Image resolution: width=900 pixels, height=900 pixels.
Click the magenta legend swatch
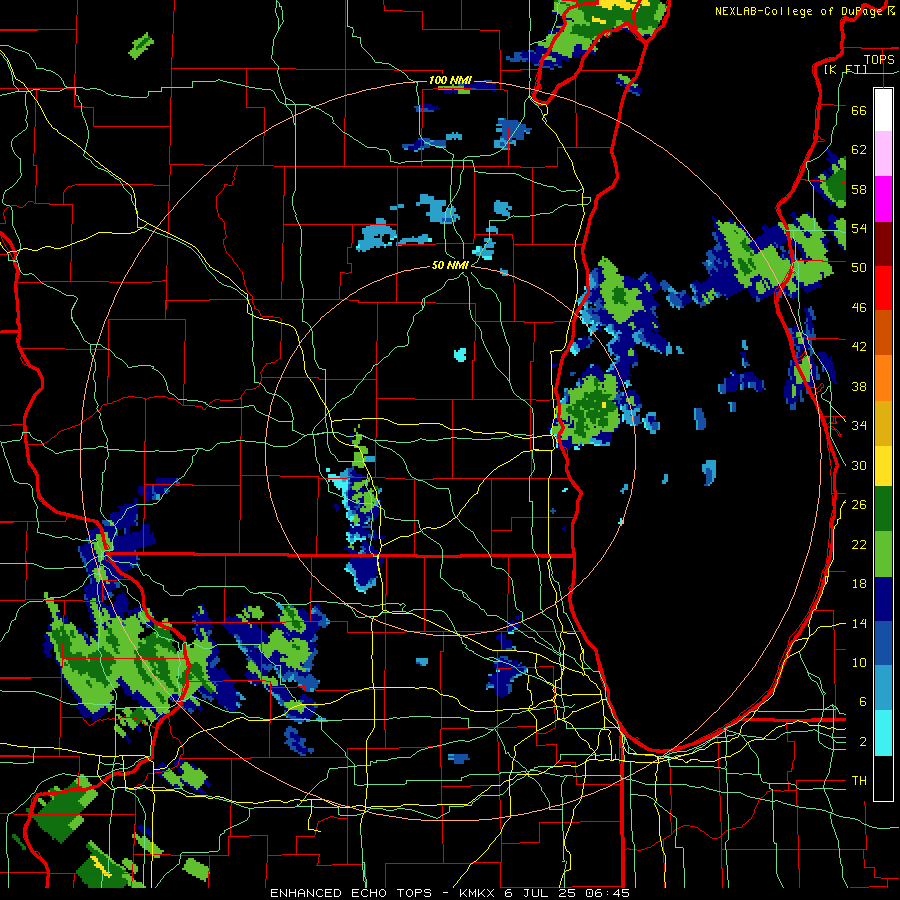click(883, 199)
